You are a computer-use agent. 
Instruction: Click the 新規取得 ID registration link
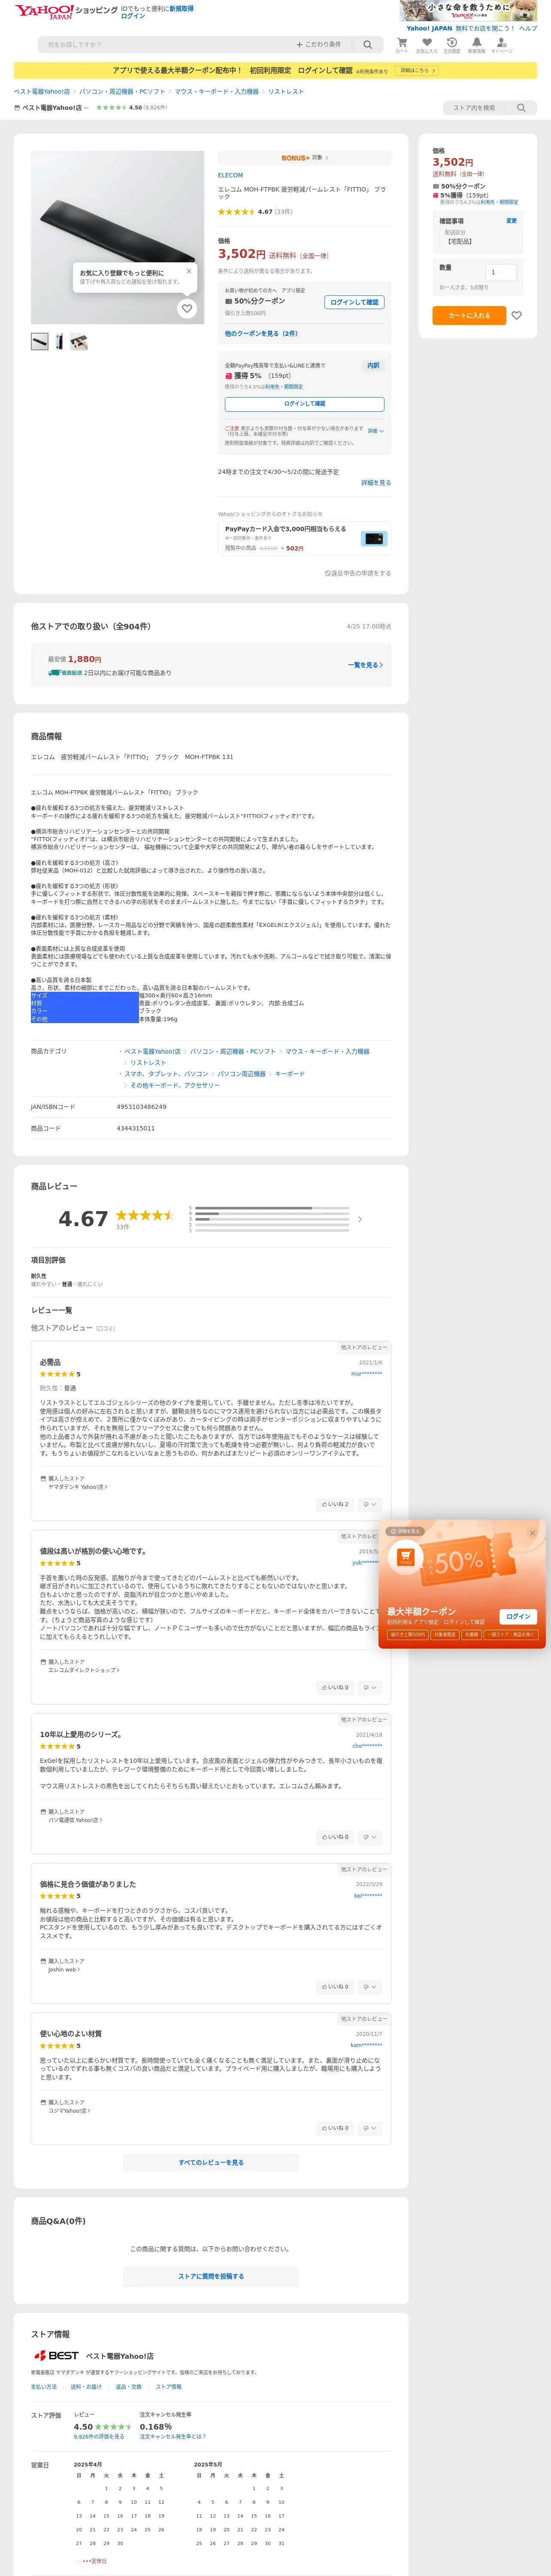click(x=181, y=8)
